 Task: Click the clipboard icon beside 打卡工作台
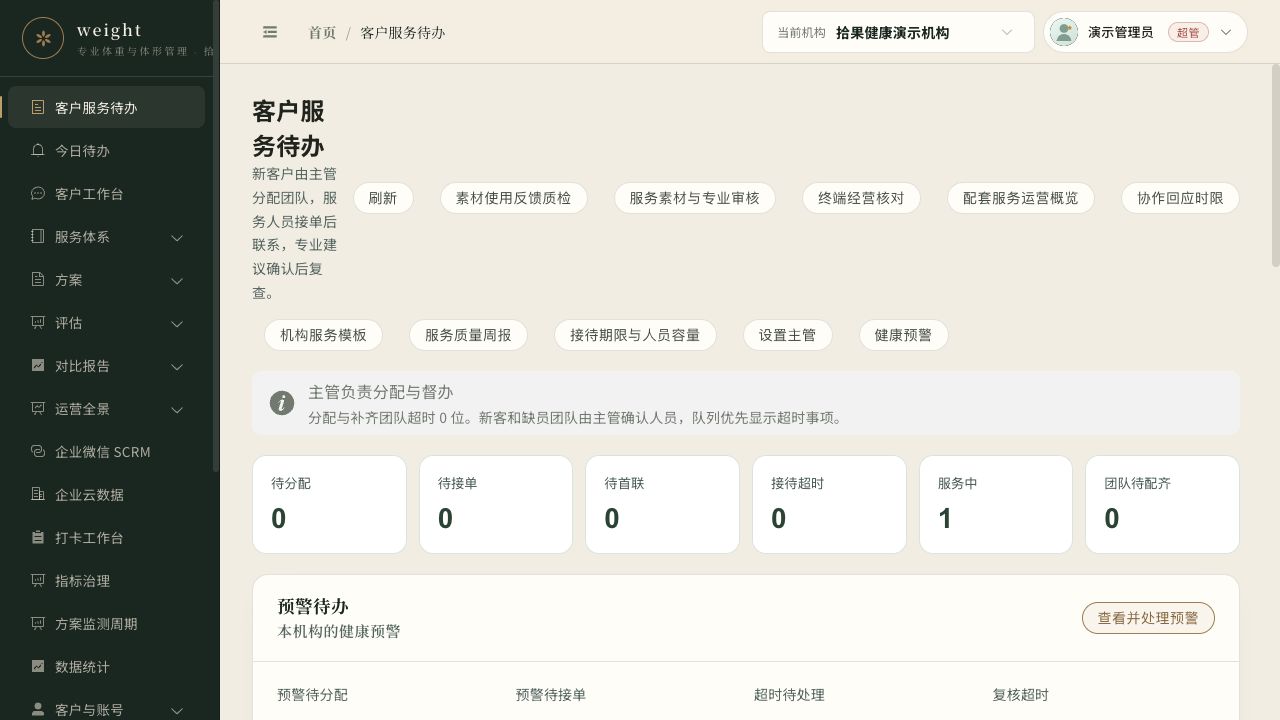[38, 537]
